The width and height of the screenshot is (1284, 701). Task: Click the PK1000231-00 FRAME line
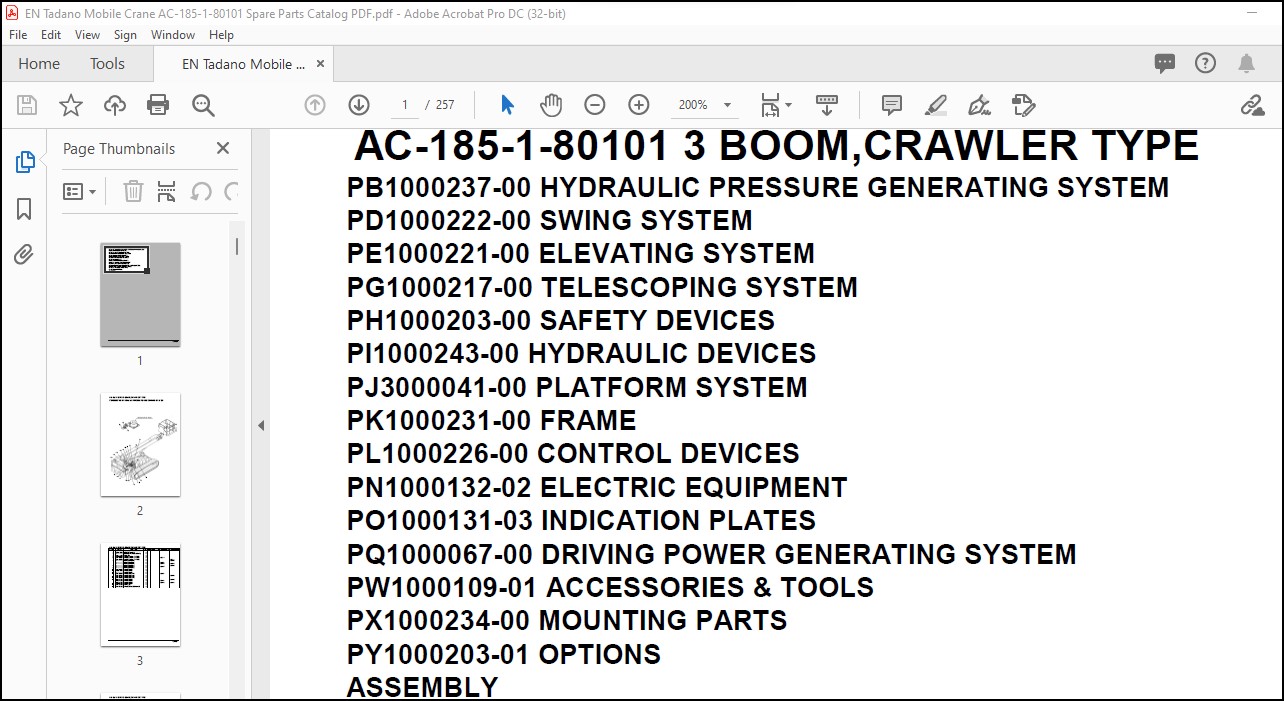click(x=492, y=420)
